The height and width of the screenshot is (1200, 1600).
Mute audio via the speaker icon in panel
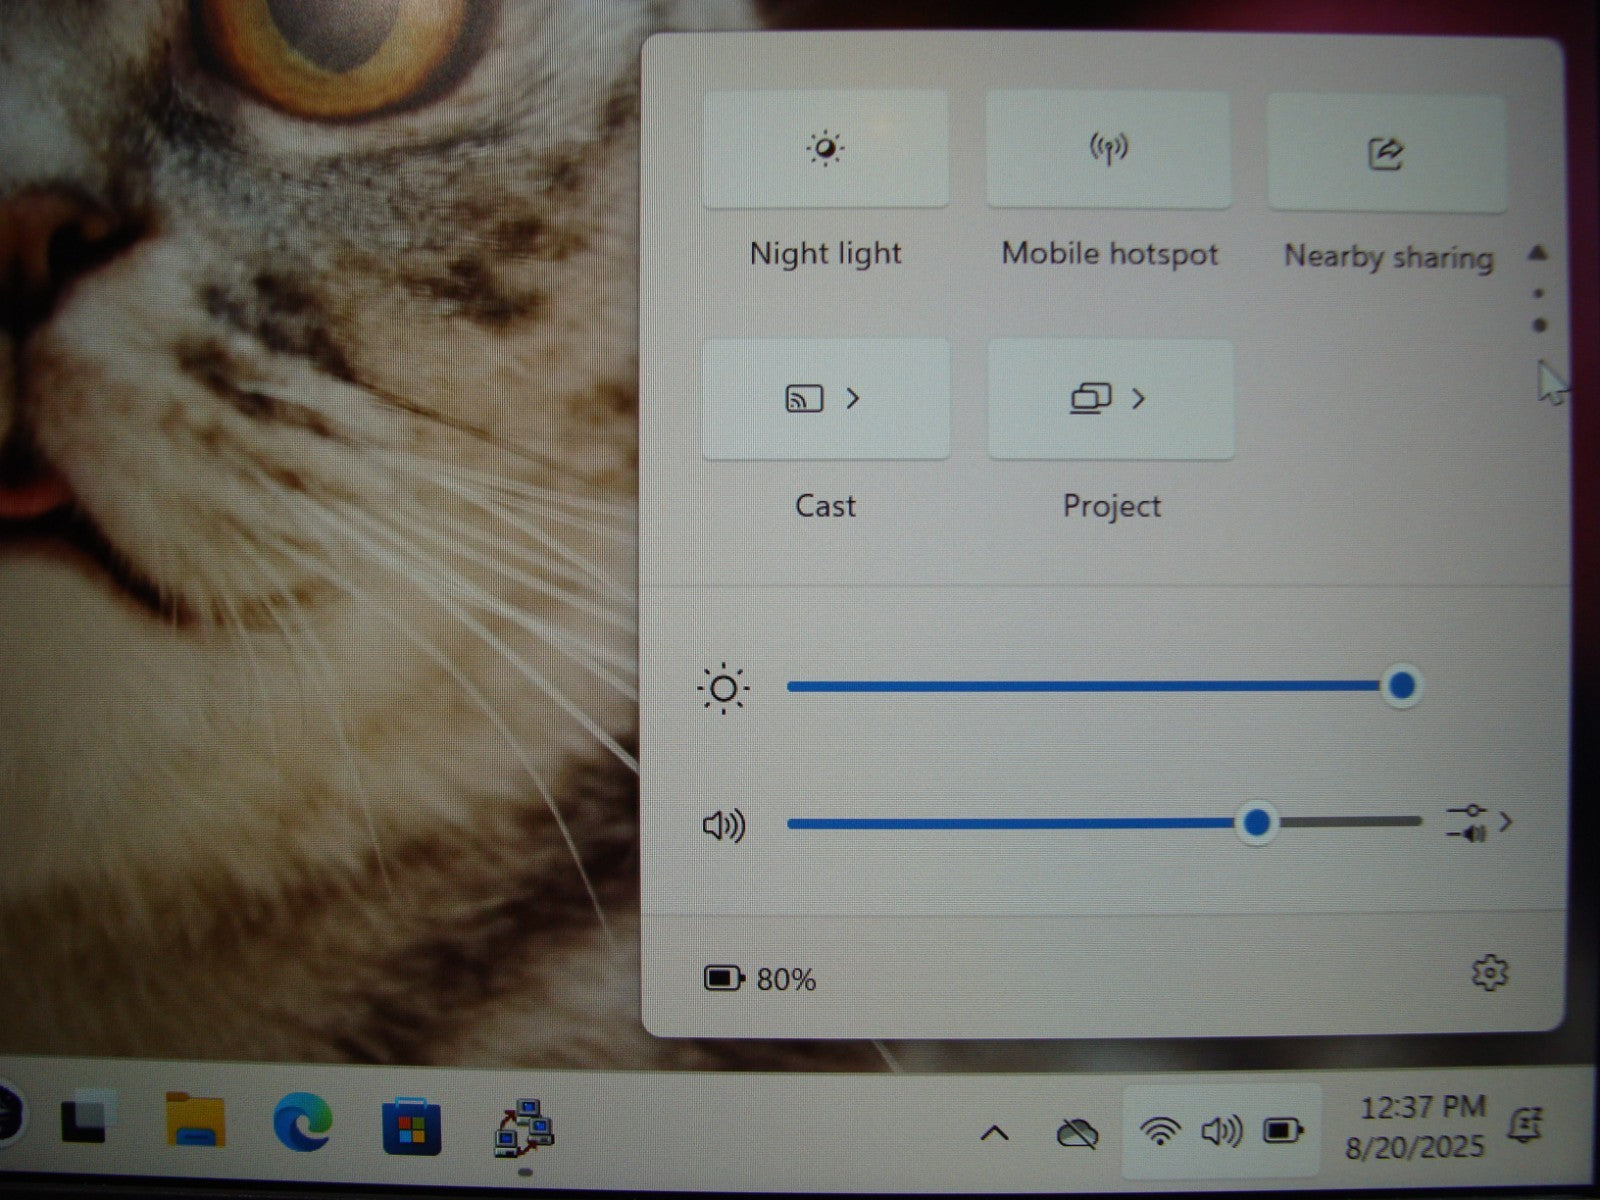724,826
